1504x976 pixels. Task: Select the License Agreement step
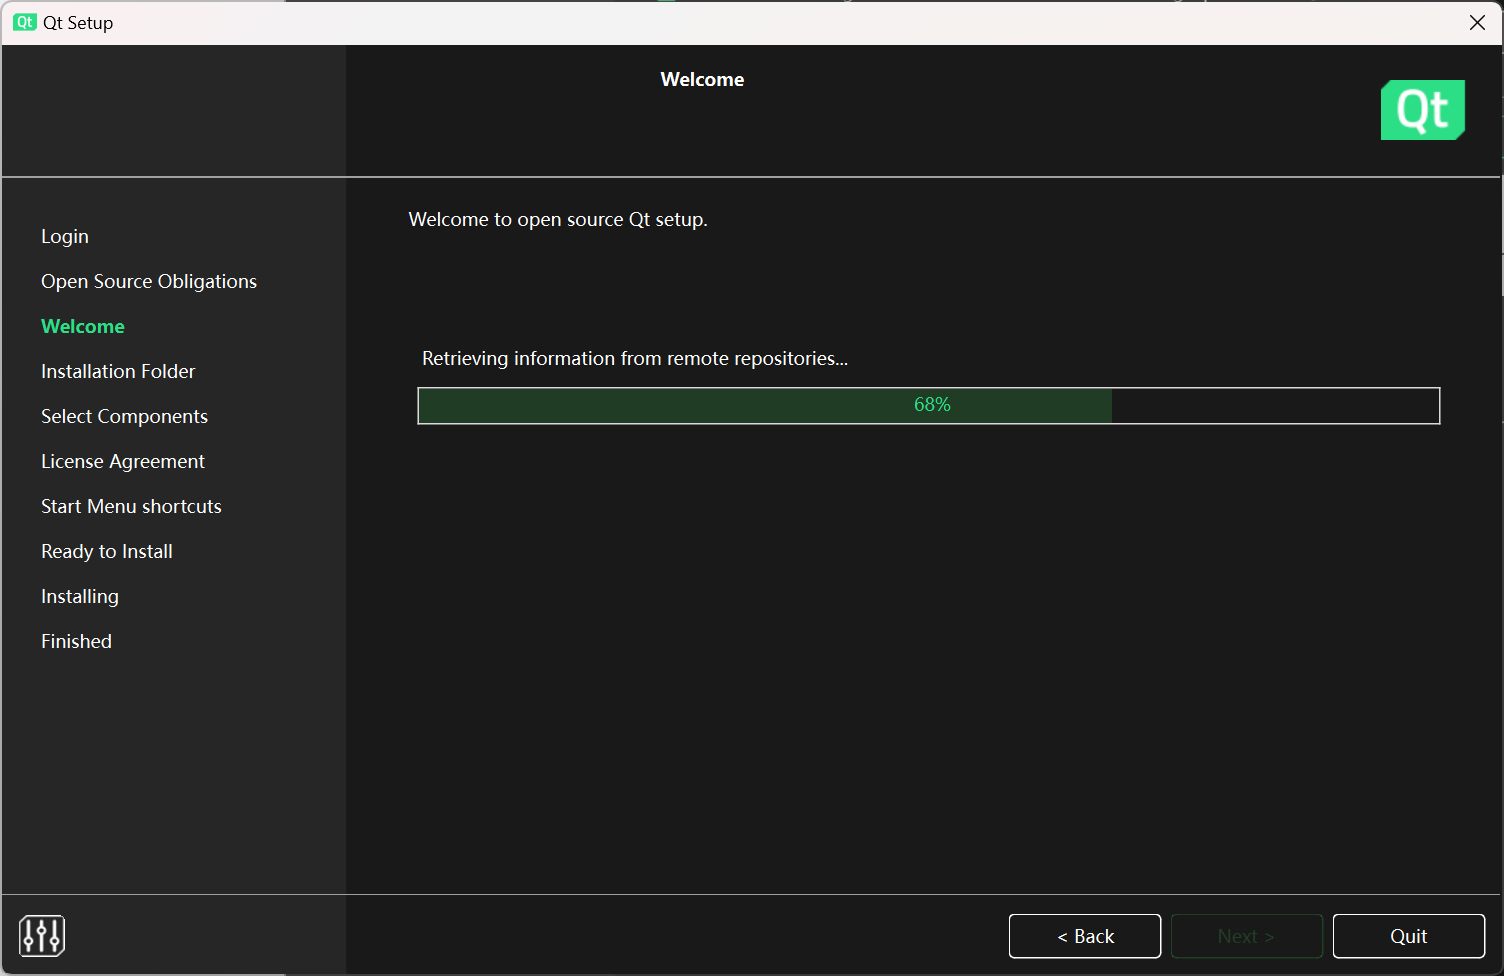click(x=123, y=461)
